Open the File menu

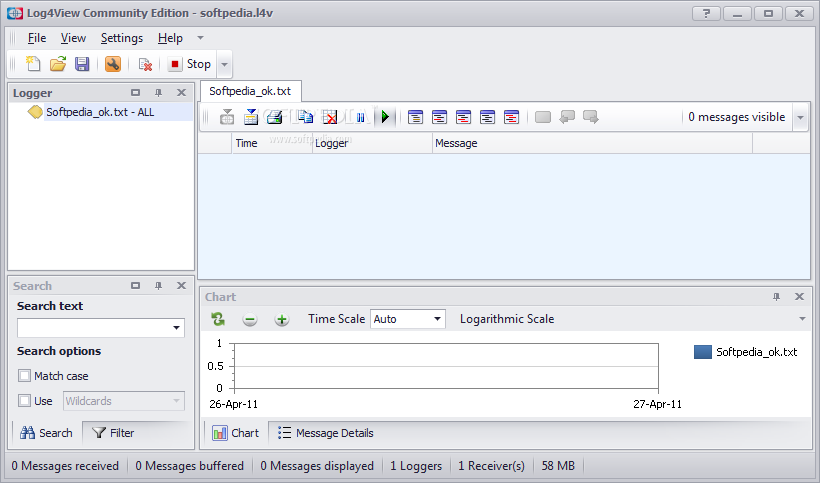[x=37, y=38]
